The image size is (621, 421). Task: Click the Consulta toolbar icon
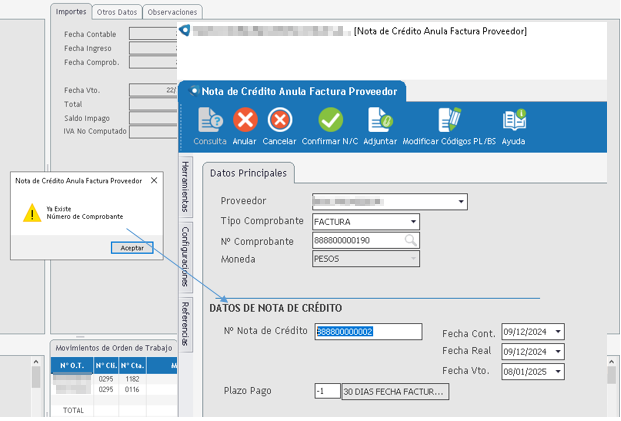click(210, 121)
